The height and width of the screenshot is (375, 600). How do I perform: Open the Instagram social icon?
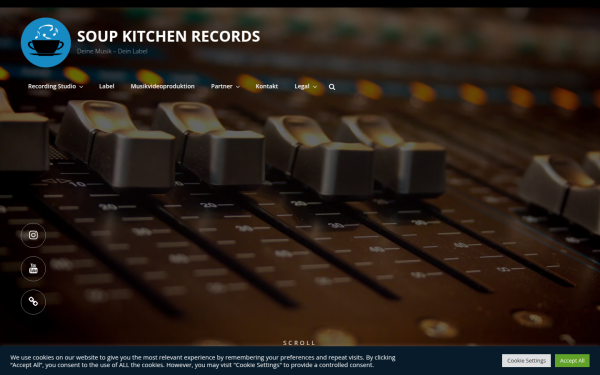[x=33, y=235]
